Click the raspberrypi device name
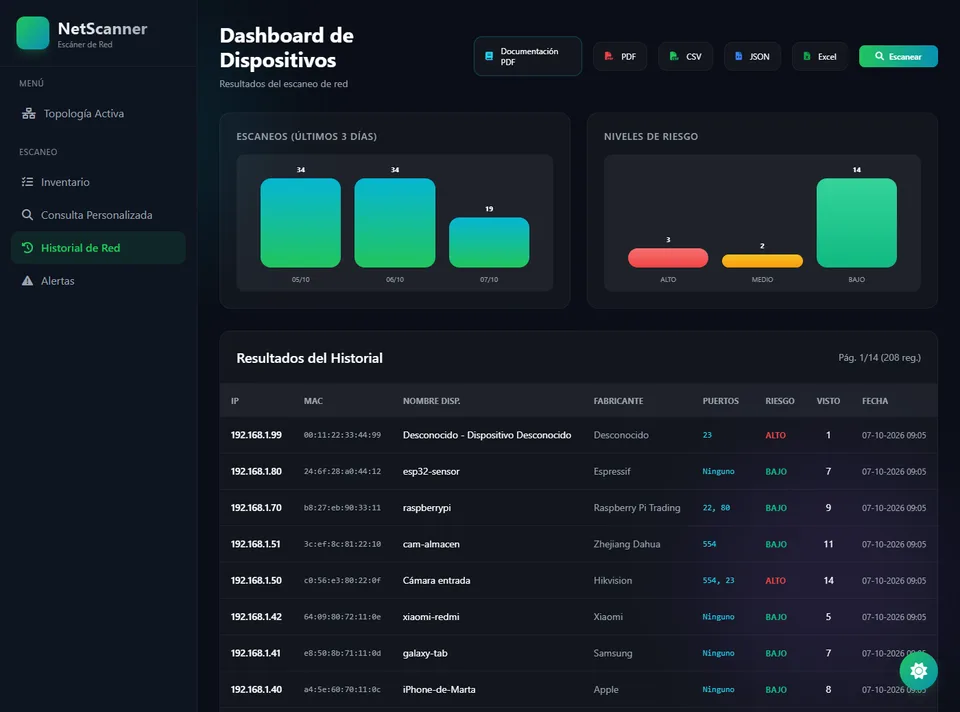 coord(427,508)
